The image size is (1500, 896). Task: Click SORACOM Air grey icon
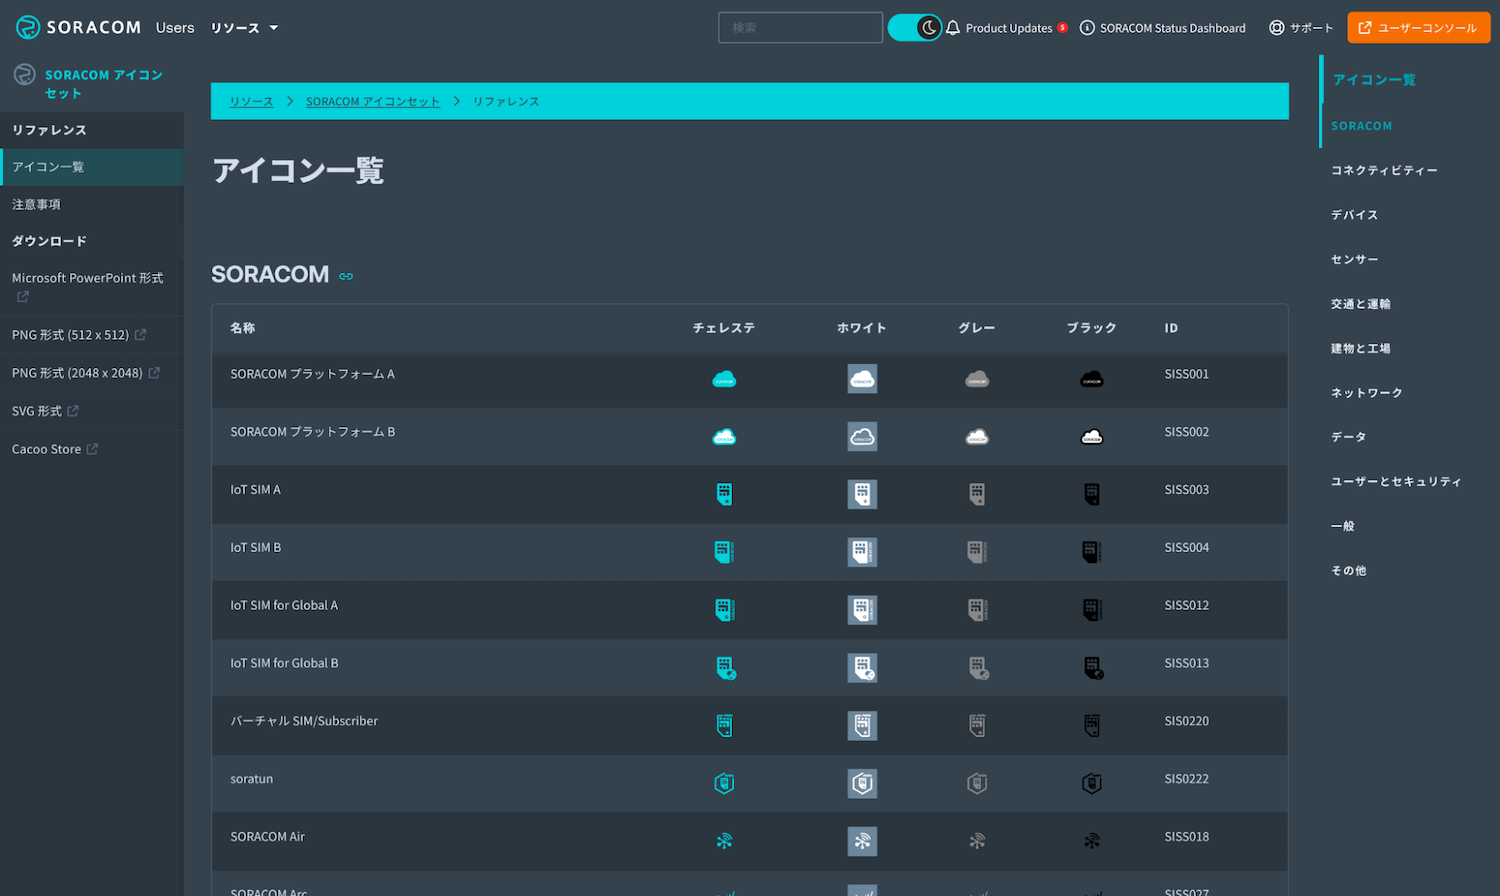[x=977, y=841]
